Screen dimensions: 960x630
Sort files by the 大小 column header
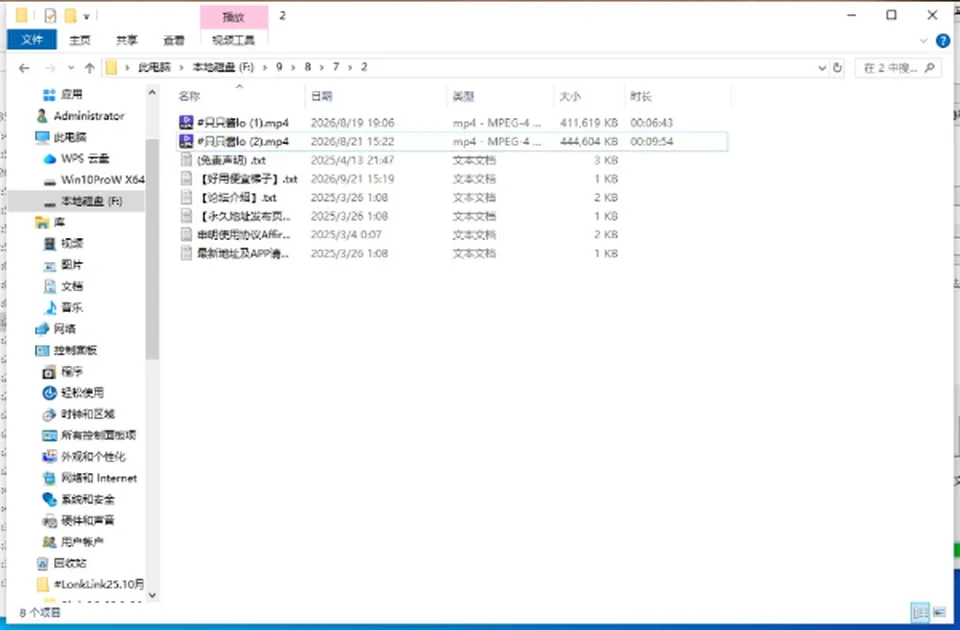570,96
